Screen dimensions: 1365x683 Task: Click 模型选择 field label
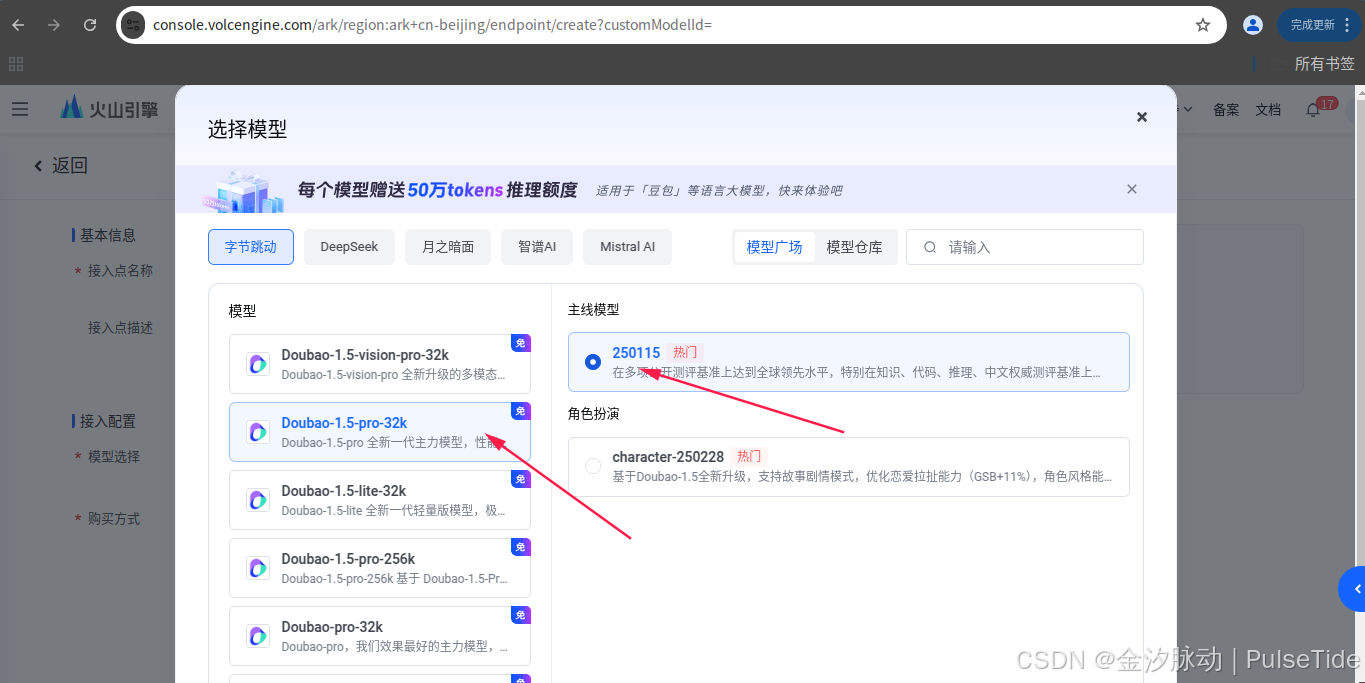114,457
